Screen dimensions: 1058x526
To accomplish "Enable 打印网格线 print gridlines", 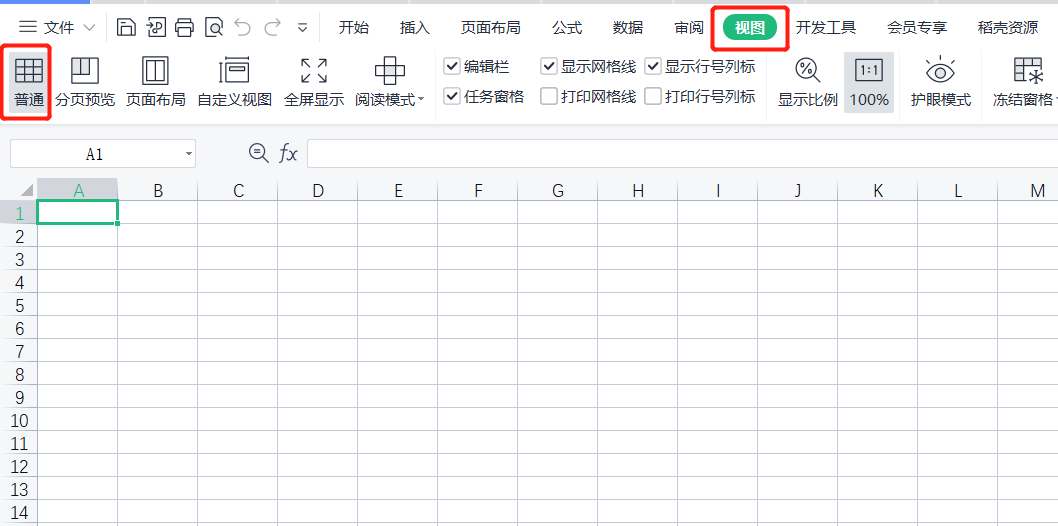I will [549, 96].
